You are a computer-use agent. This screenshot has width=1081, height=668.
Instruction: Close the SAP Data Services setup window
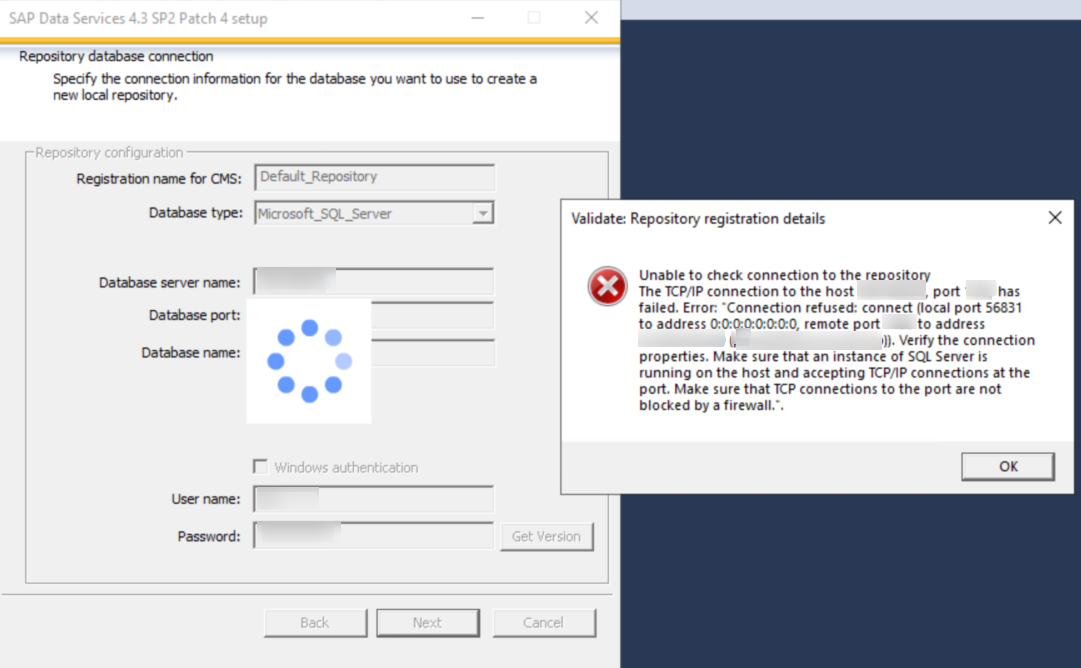tap(591, 18)
